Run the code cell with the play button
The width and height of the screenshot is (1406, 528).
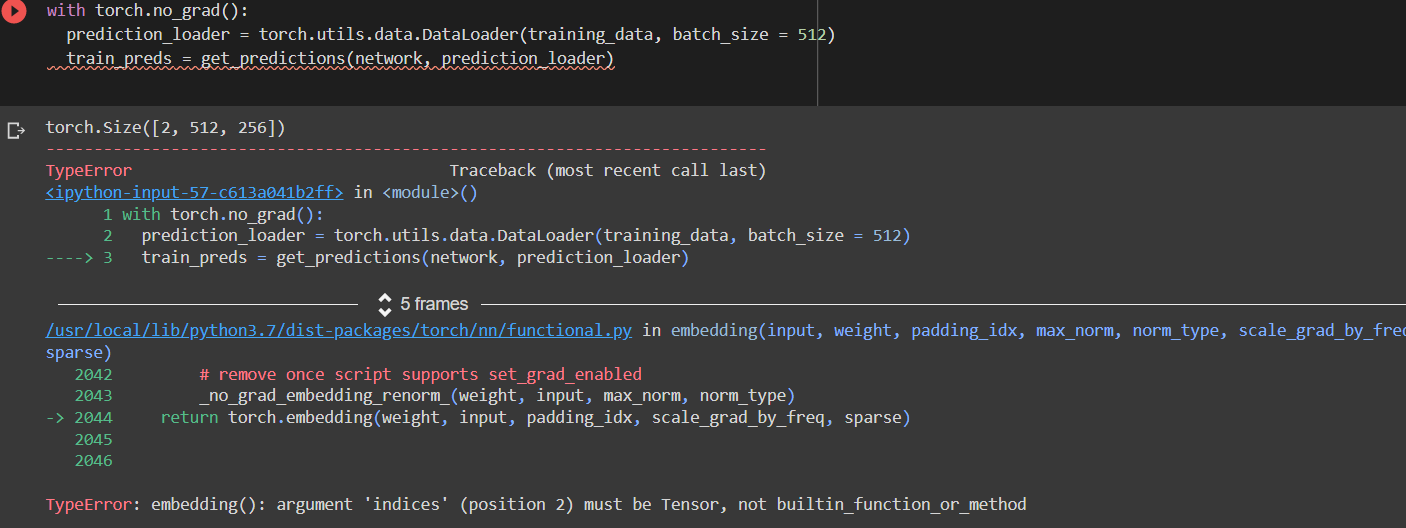(14, 10)
